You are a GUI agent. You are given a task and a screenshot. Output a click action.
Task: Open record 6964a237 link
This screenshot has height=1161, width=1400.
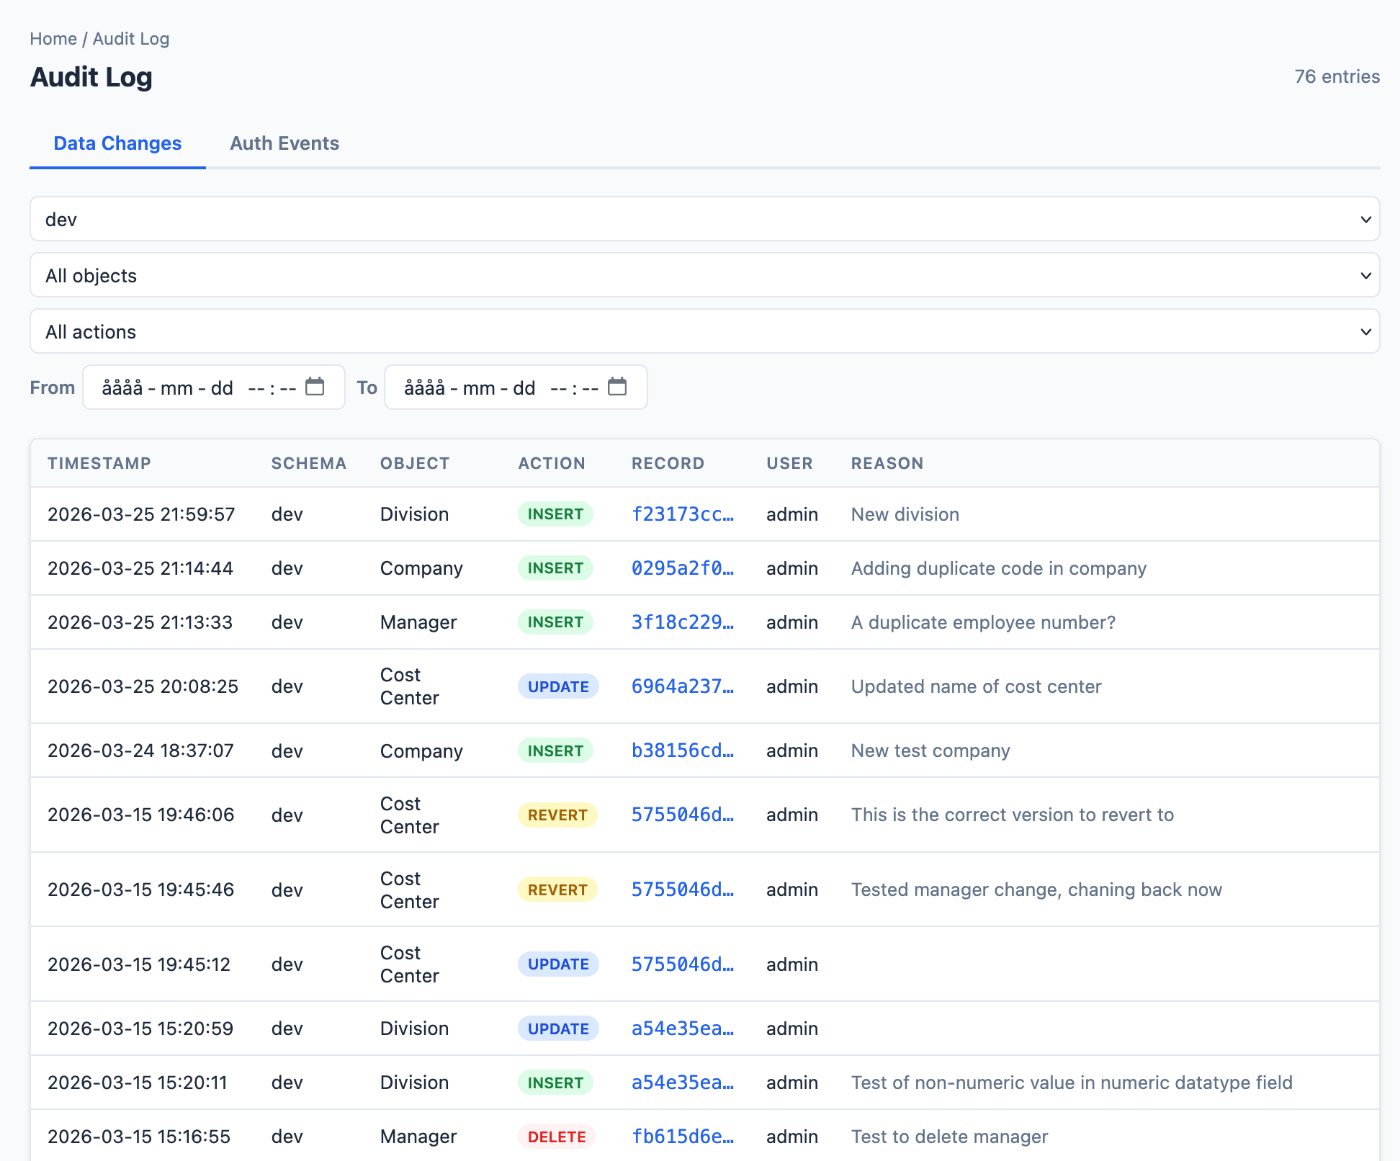(682, 686)
